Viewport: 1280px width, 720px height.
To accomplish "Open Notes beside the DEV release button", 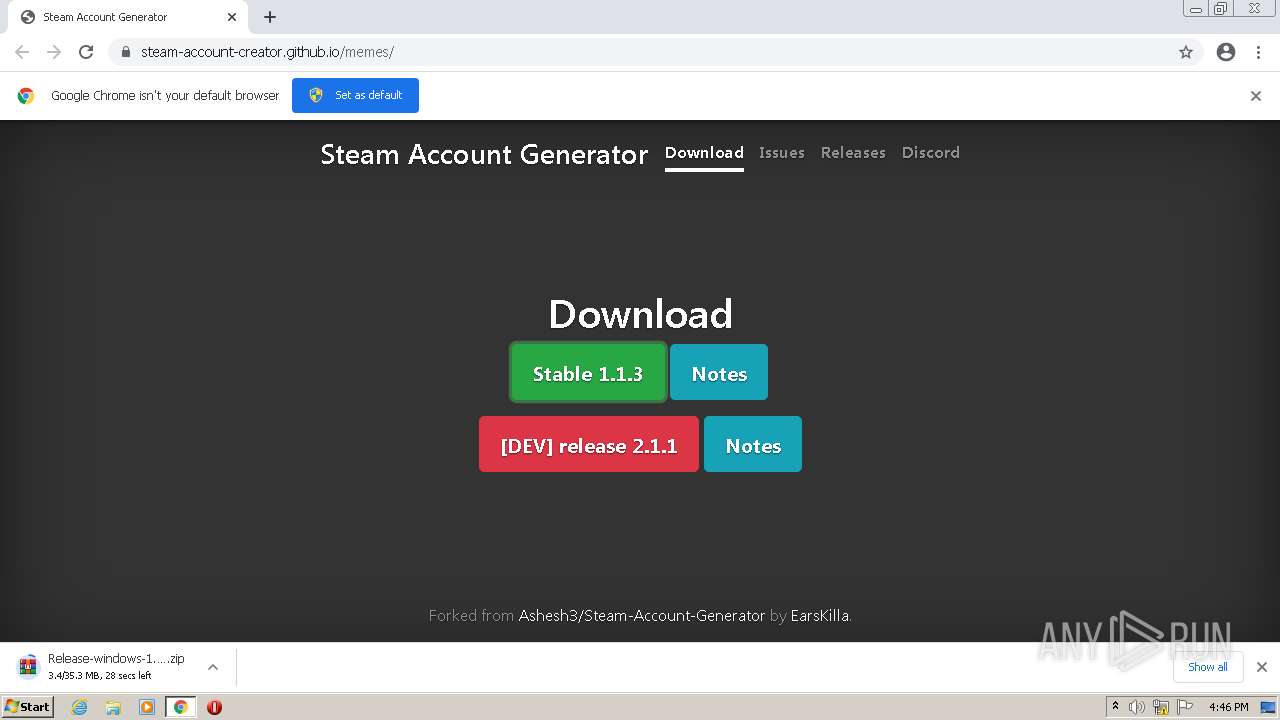I will pos(753,445).
